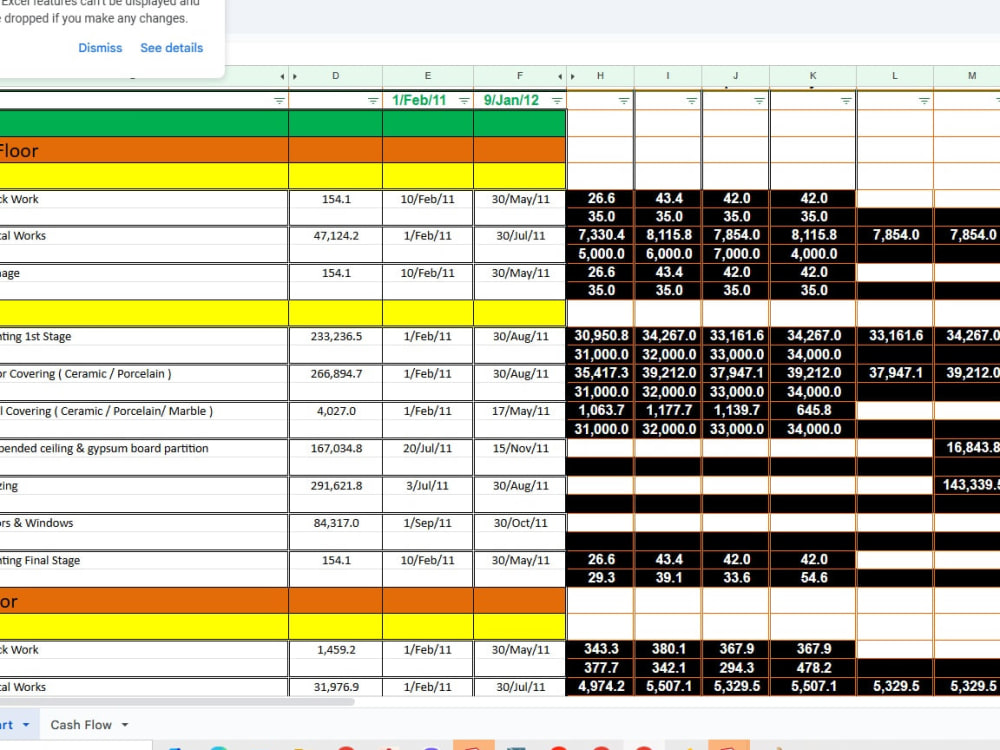Select the 15/Nov/11 end date cell

(520, 448)
